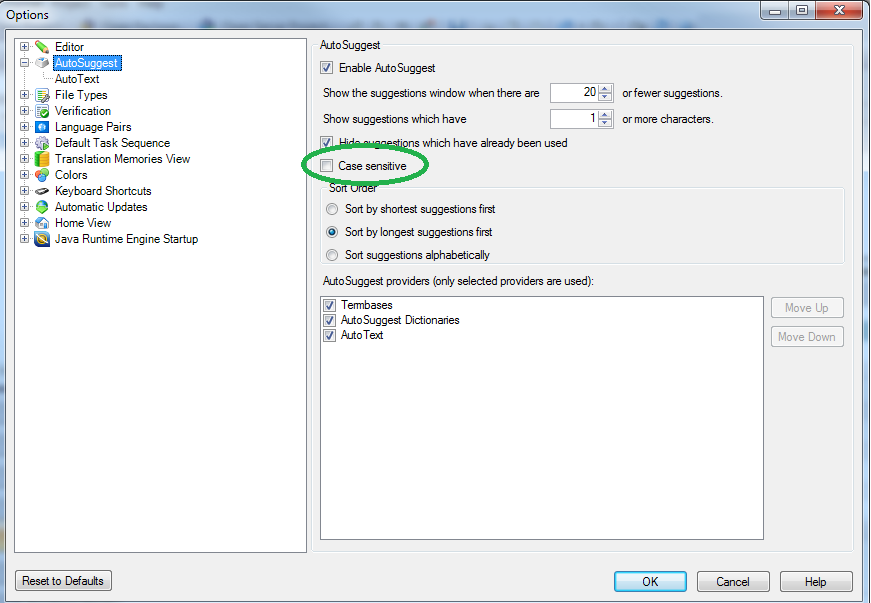871x603 pixels.
Task: Choose Sort suggestions alphabetically
Action: [x=332, y=255]
